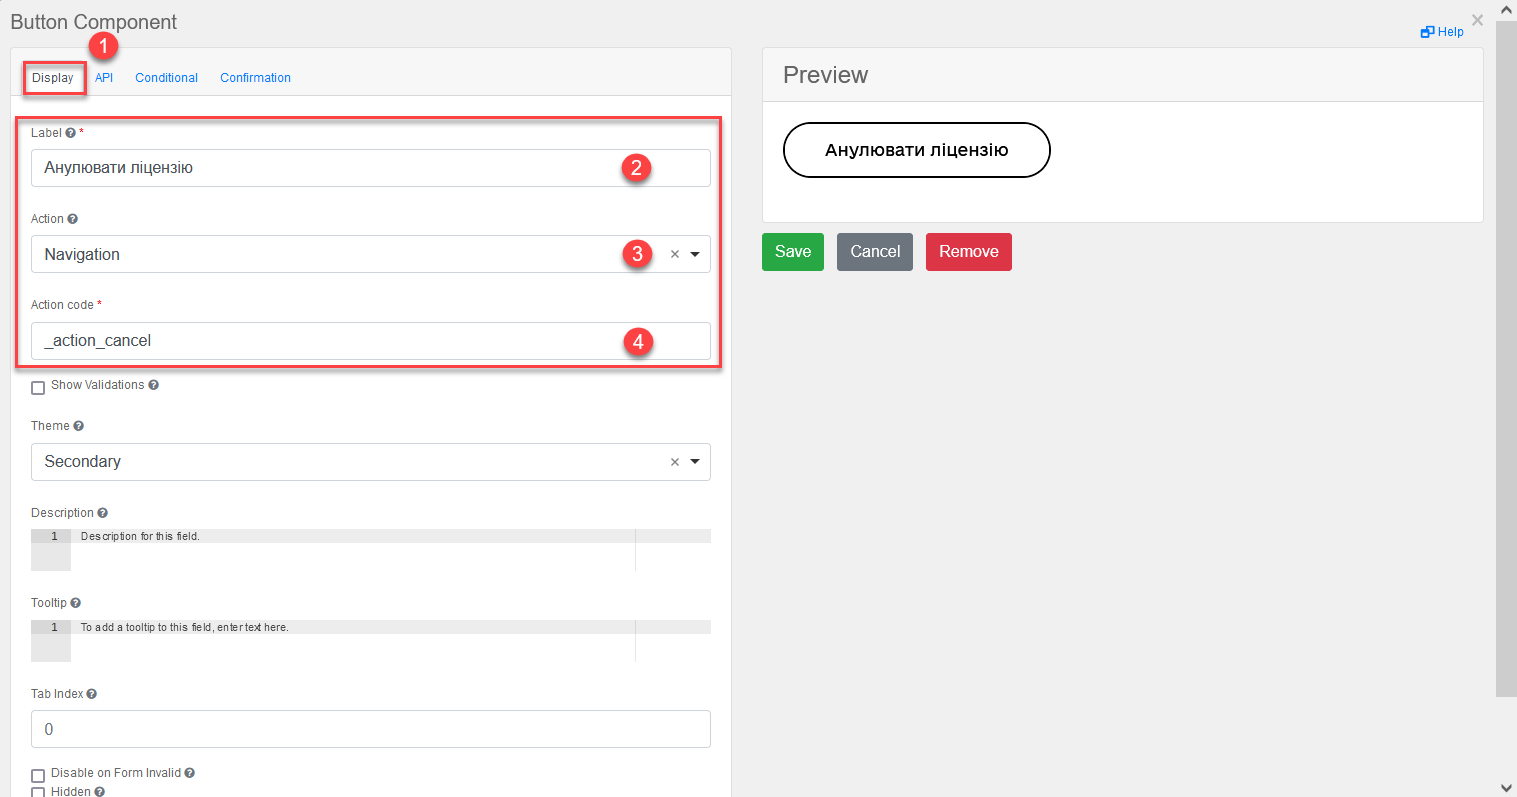The width and height of the screenshot is (1517, 797).
Task: Click the Theme help question icon
Action: tap(78, 426)
